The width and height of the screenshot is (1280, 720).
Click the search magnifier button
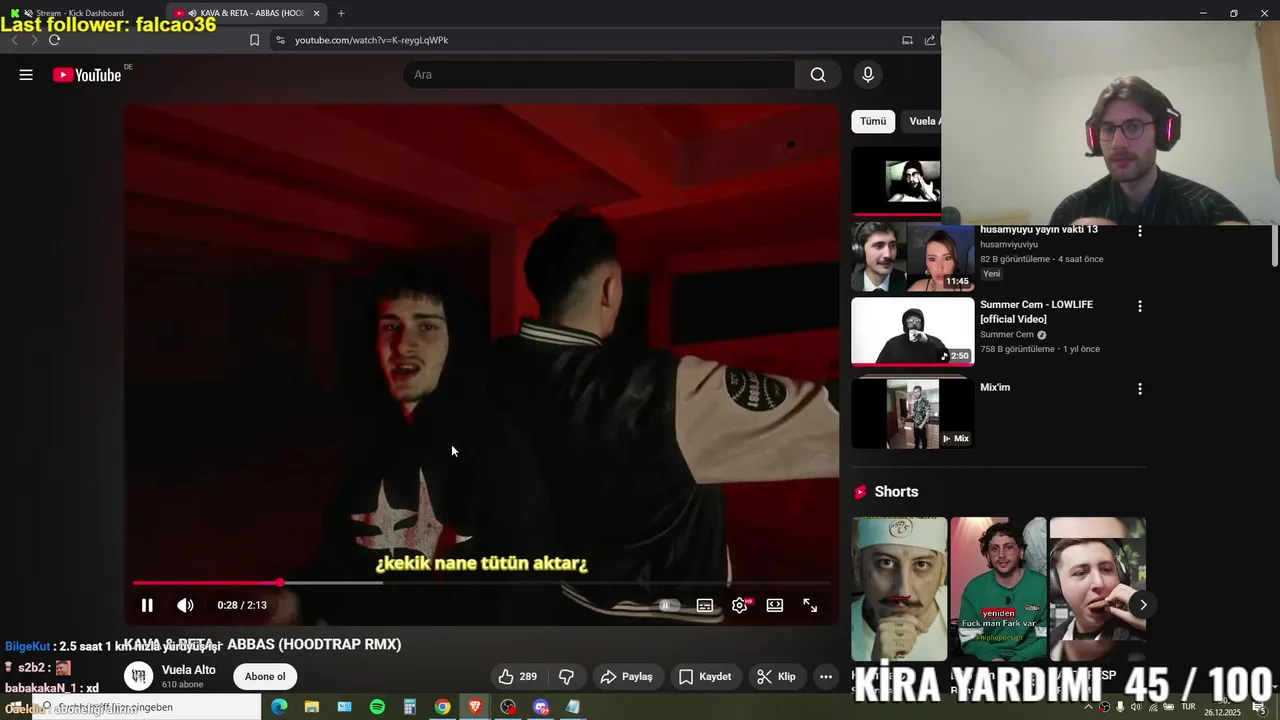[818, 75]
